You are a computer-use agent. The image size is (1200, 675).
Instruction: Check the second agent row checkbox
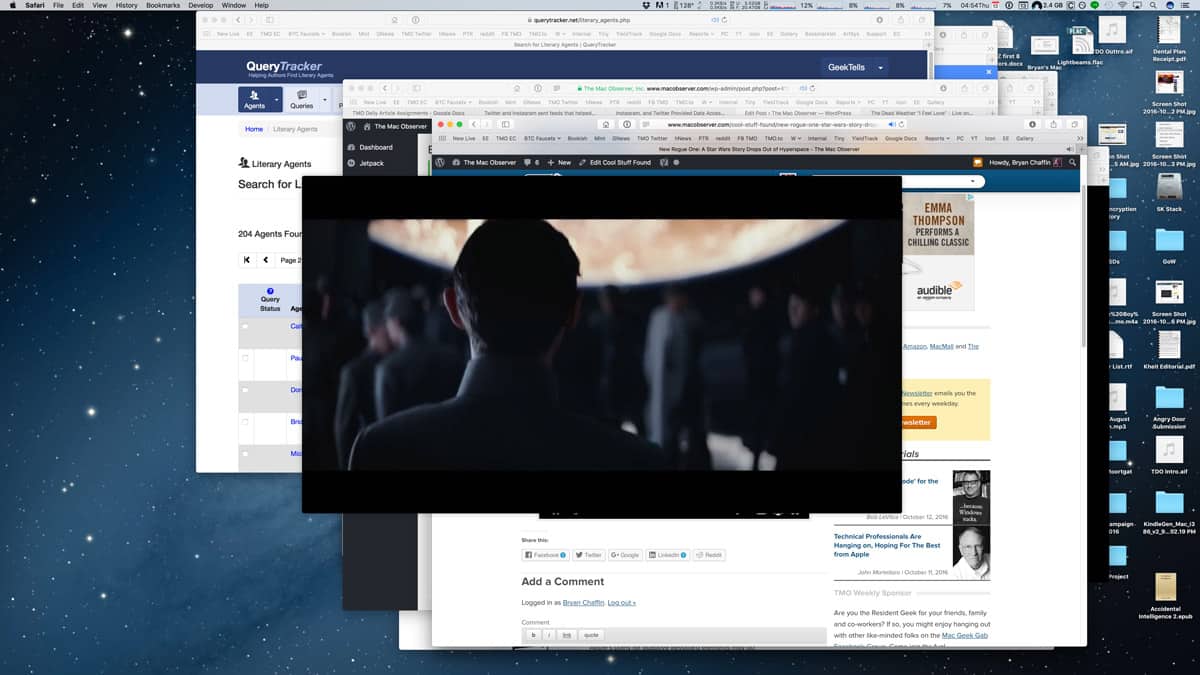(x=245, y=357)
